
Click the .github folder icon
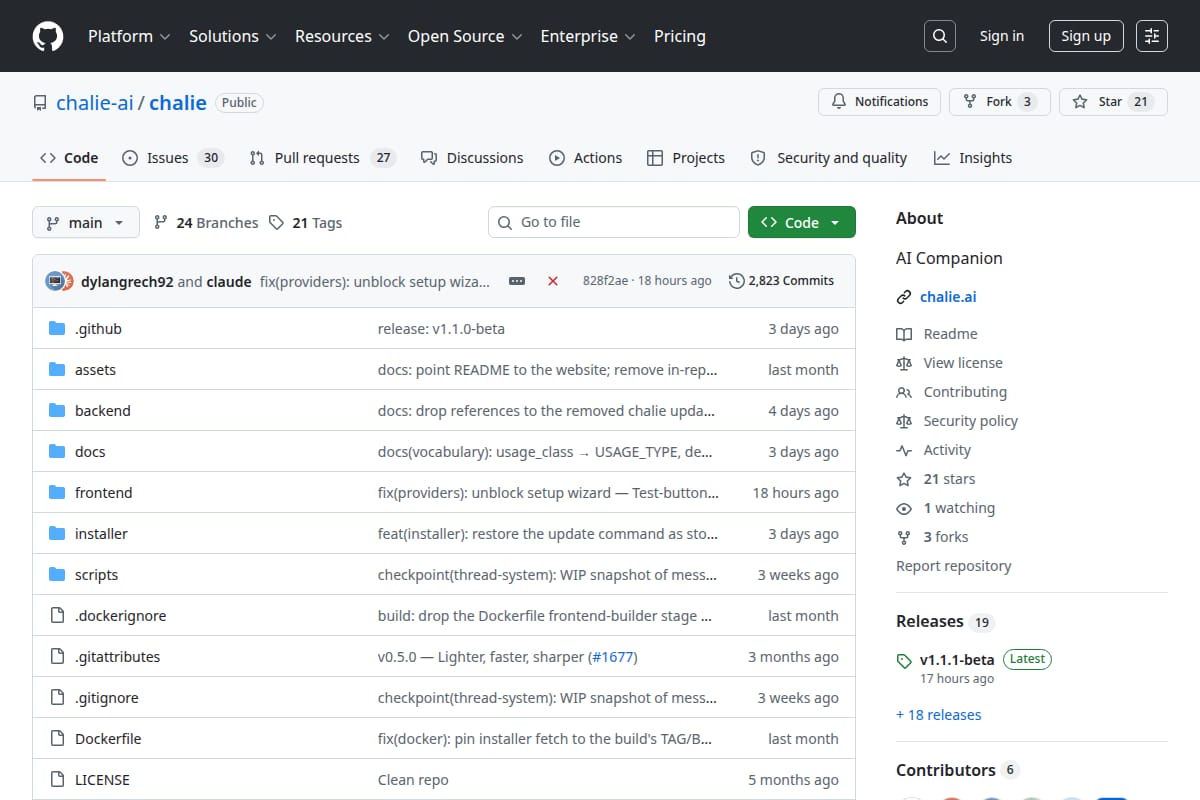(57, 329)
